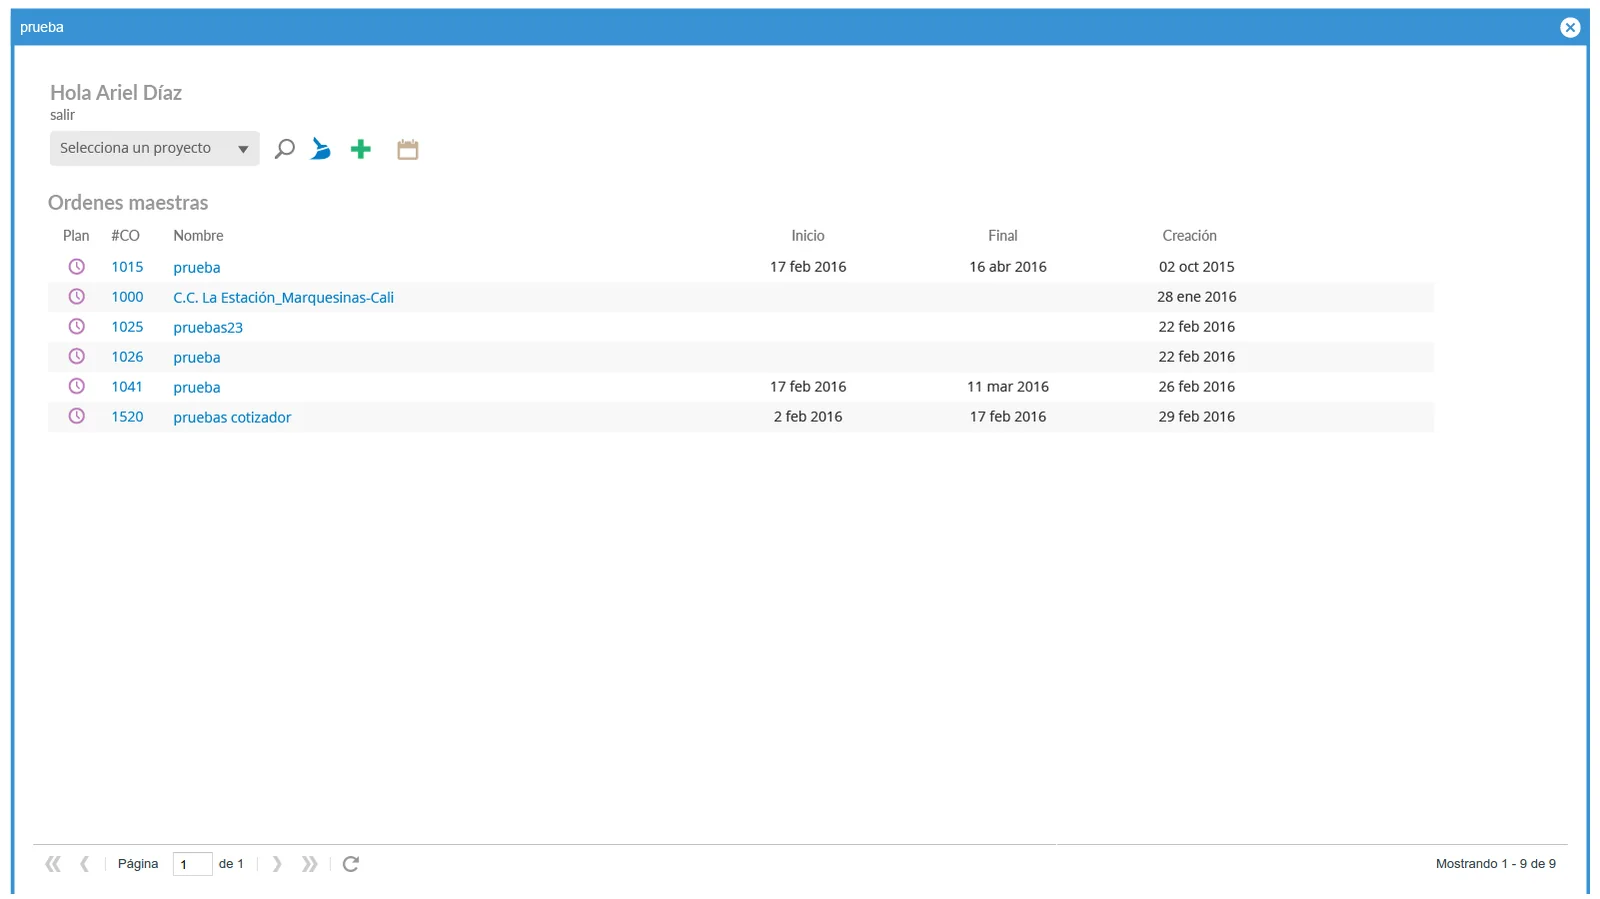Click the search magnifier icon
This screenshot has width=1600, height=899.
click(284, 149)
